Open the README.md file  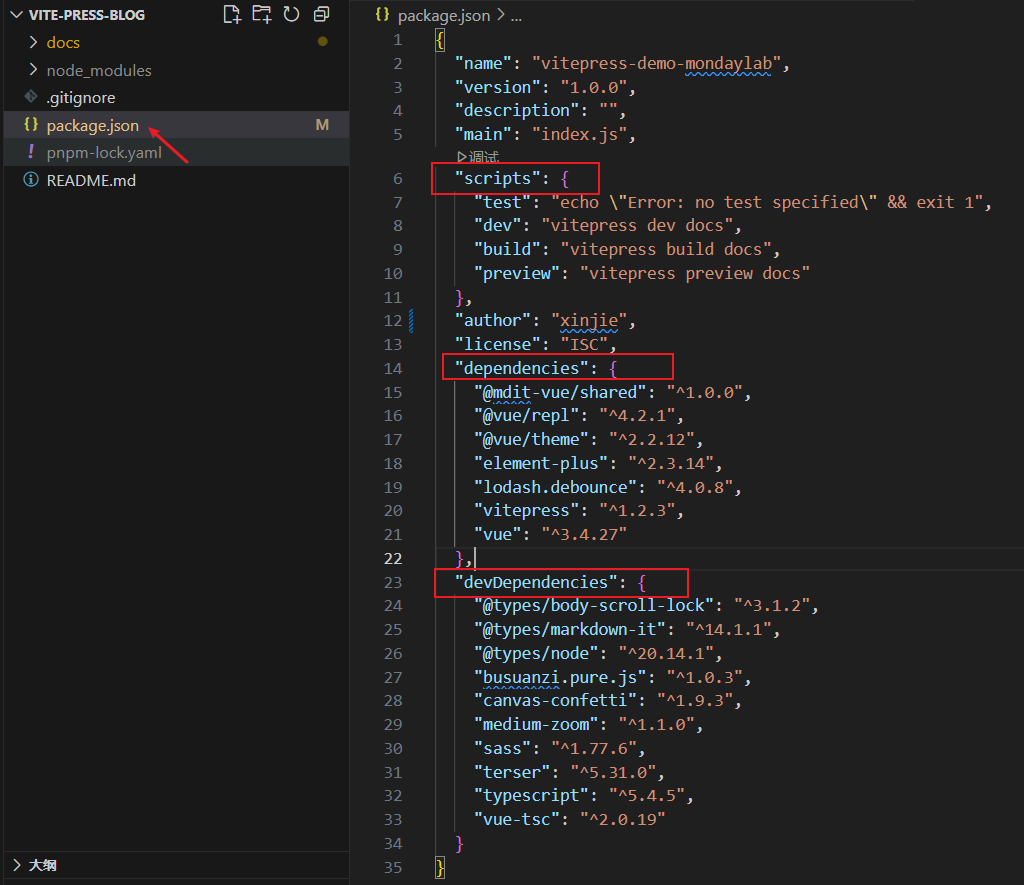click(91, 181)
